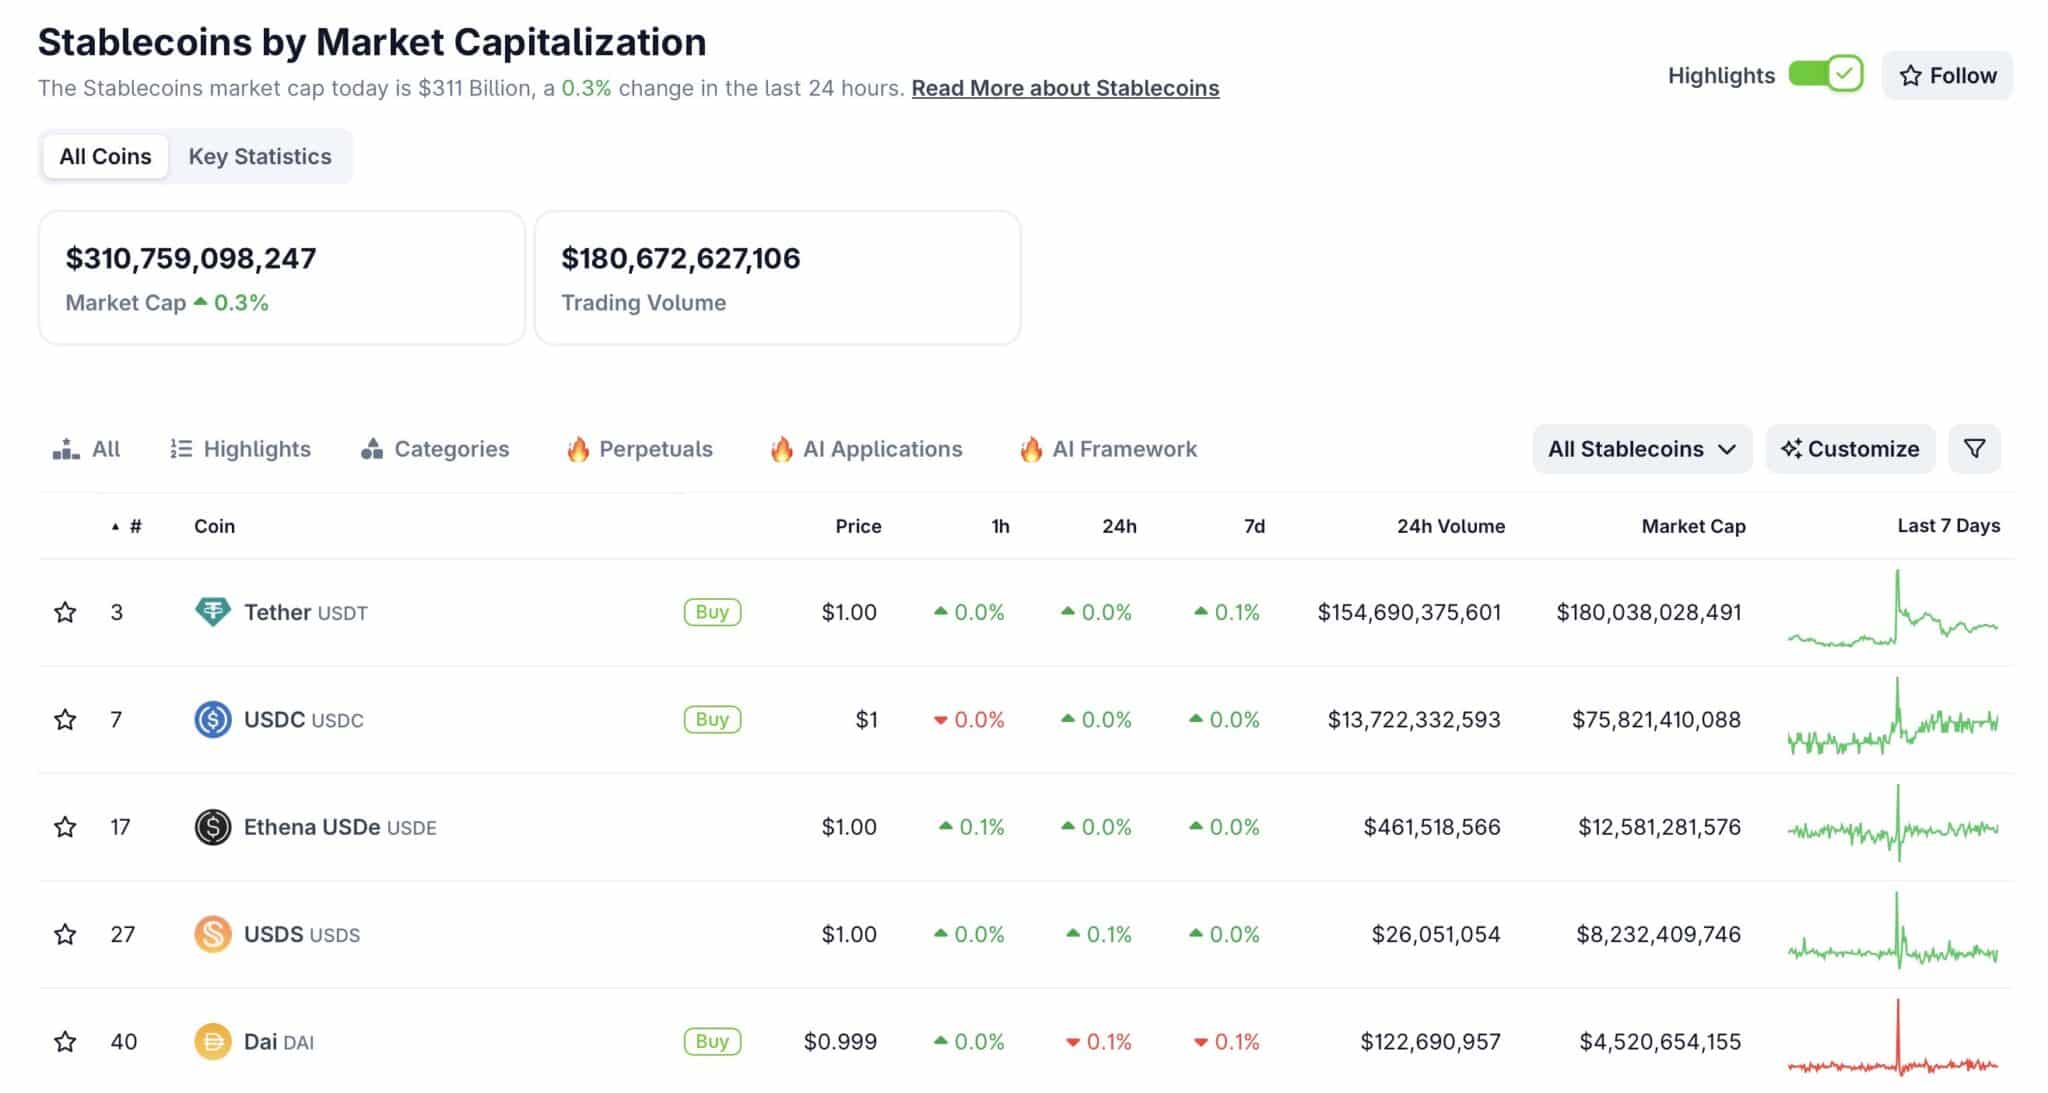
Task: Click the Buy button next to Tether
Action: point(711,612)
